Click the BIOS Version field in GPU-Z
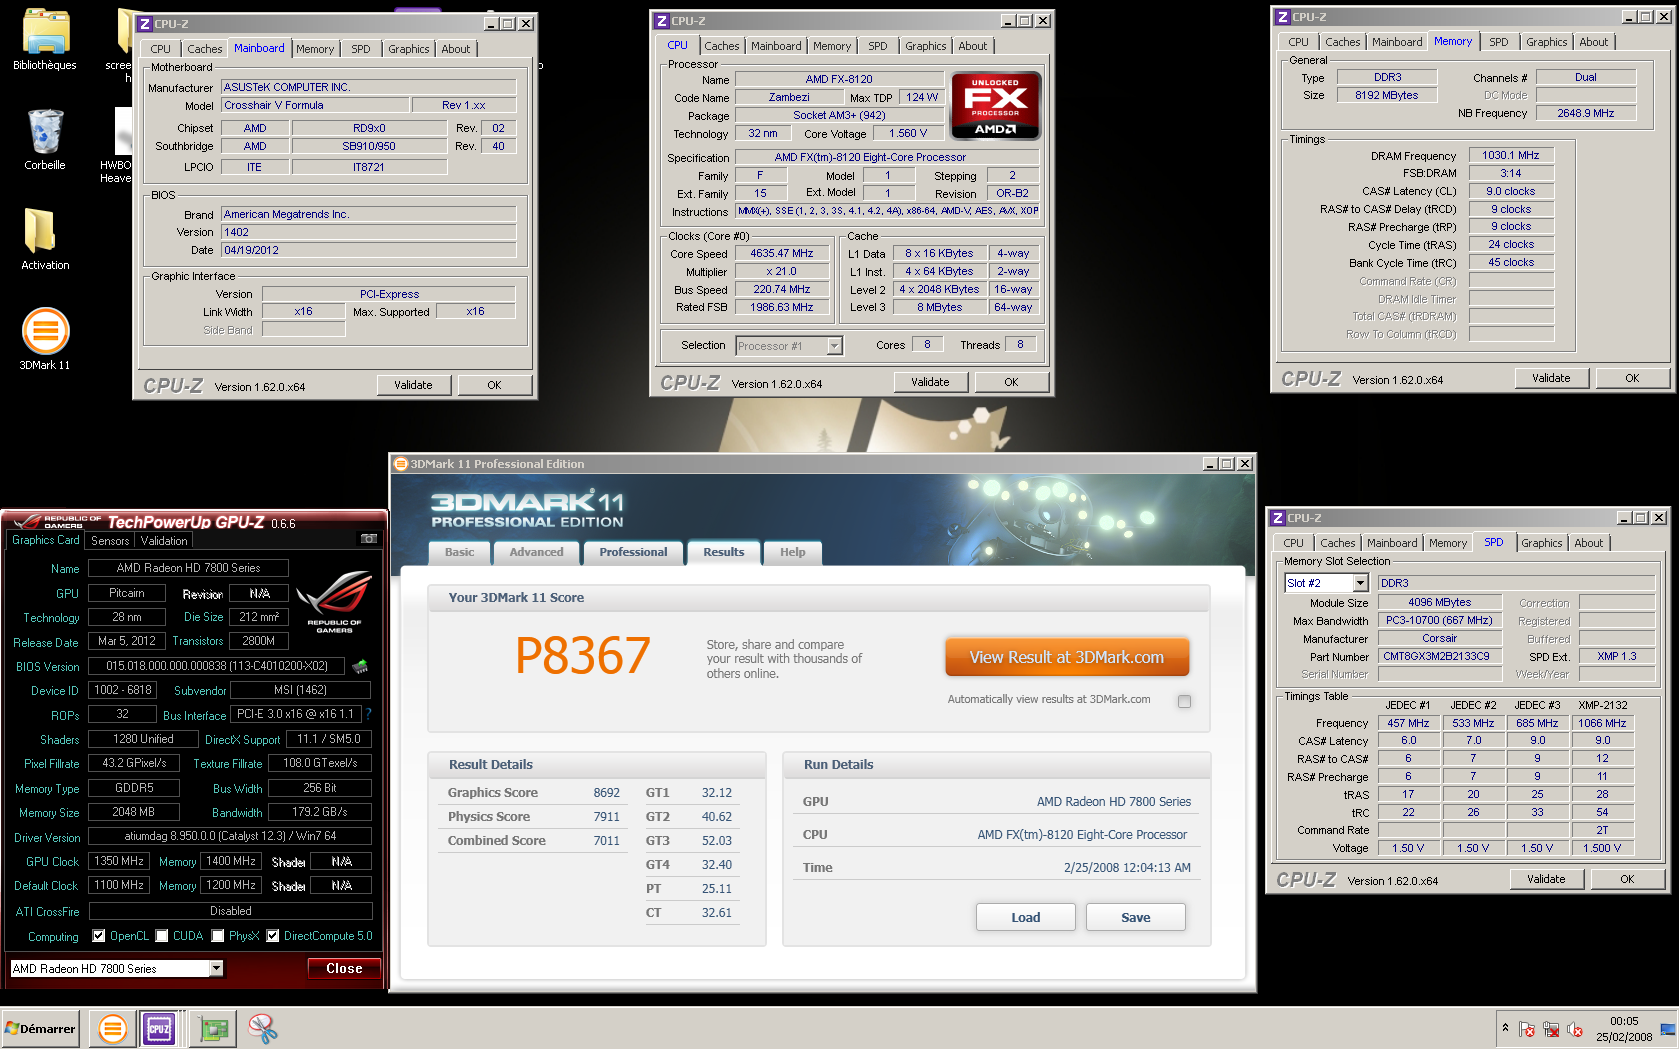 coord(216,666)
